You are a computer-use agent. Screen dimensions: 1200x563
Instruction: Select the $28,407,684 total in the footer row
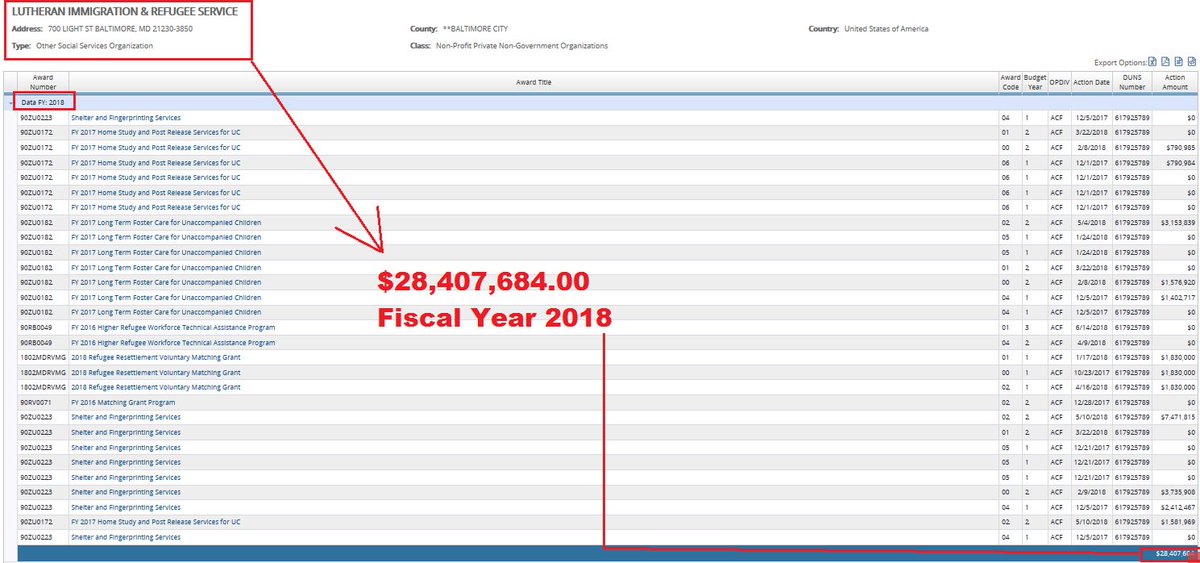(1175, 552)
